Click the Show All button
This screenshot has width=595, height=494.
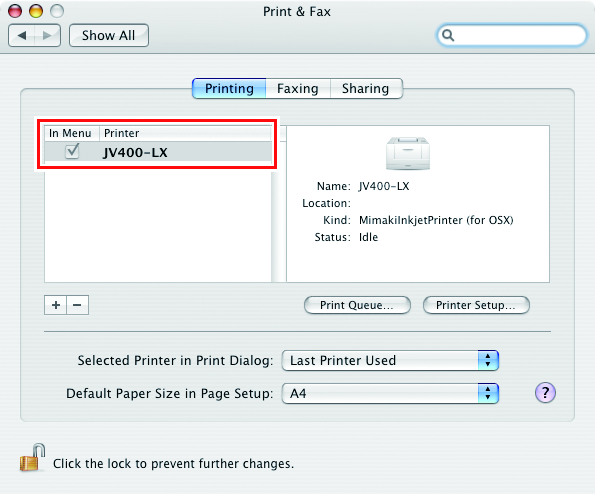(x=109, y=36)
